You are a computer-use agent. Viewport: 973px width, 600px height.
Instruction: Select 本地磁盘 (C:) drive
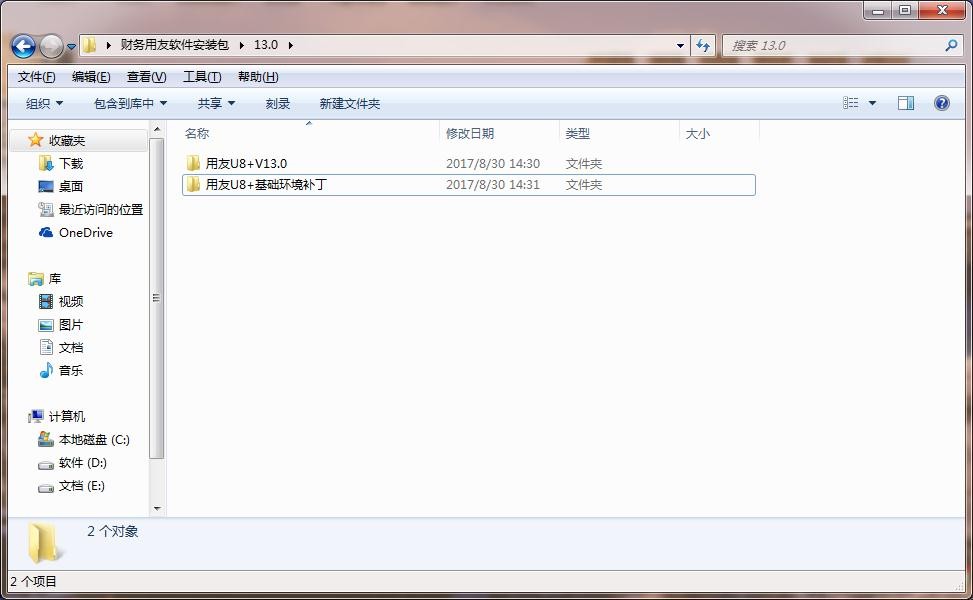pos(90,439)
